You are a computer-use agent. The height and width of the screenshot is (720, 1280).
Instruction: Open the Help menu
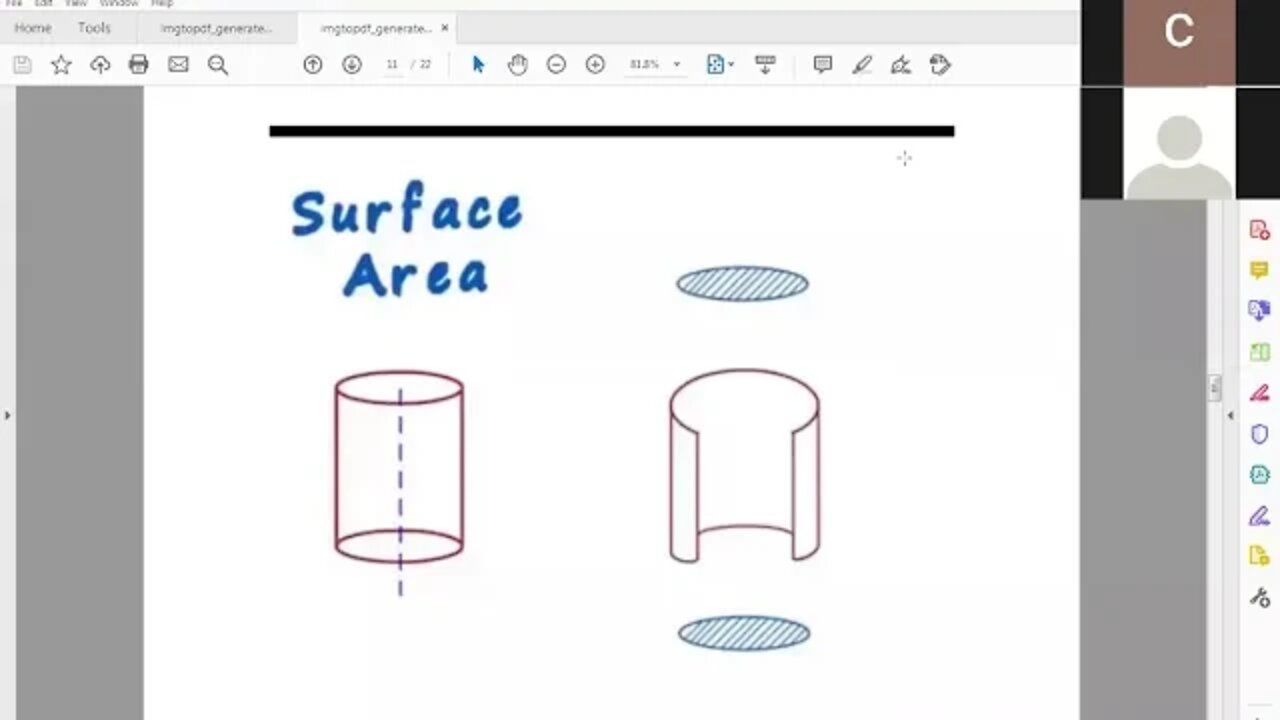(x=162, y=4)
